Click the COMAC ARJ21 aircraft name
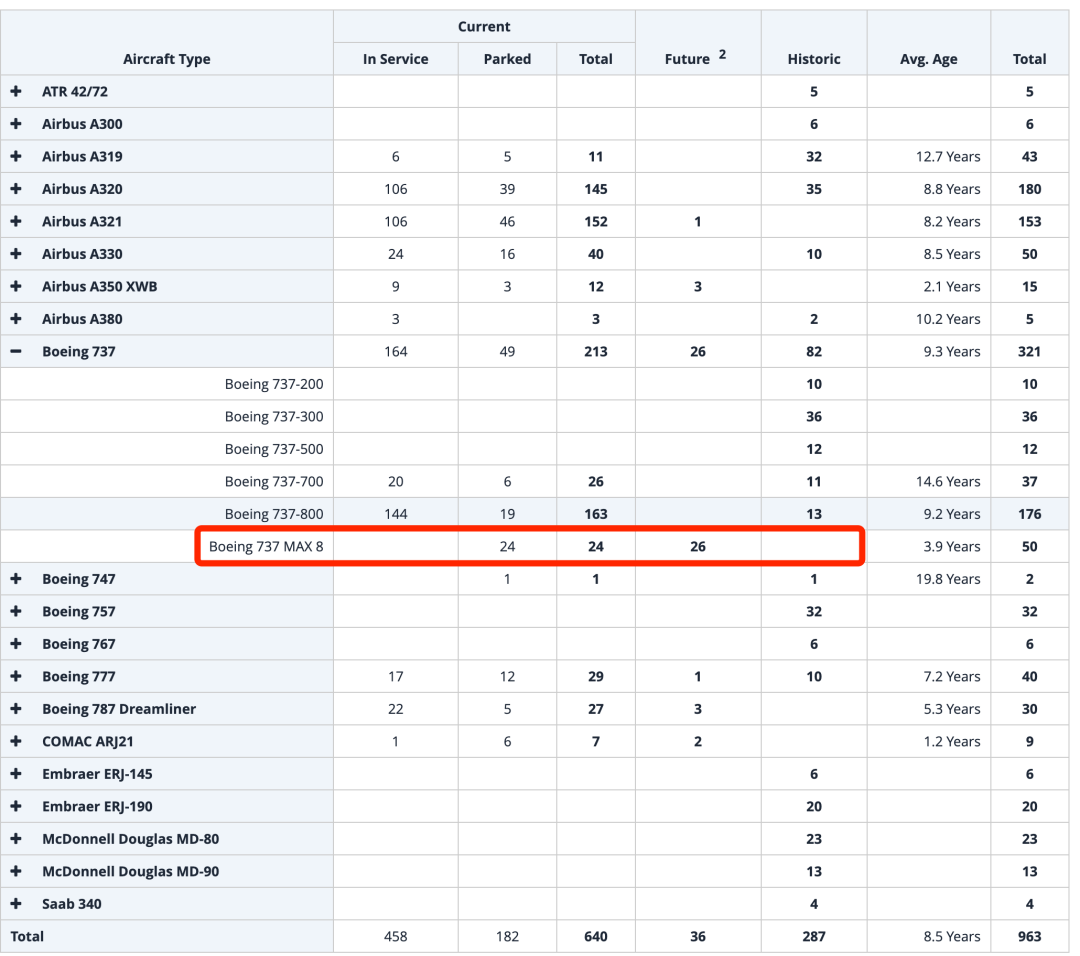The height and width of the screenshot is (956, 1080). coord(87,741)
